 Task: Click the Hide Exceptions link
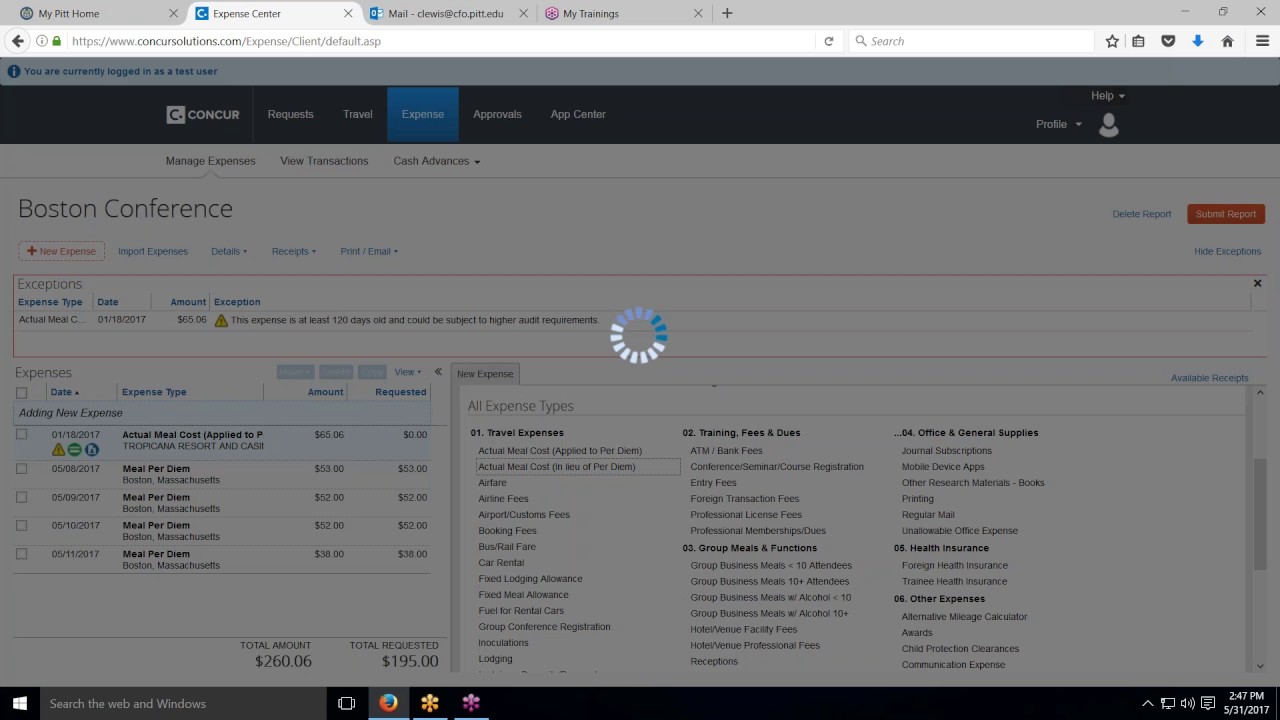(1227, 251)
